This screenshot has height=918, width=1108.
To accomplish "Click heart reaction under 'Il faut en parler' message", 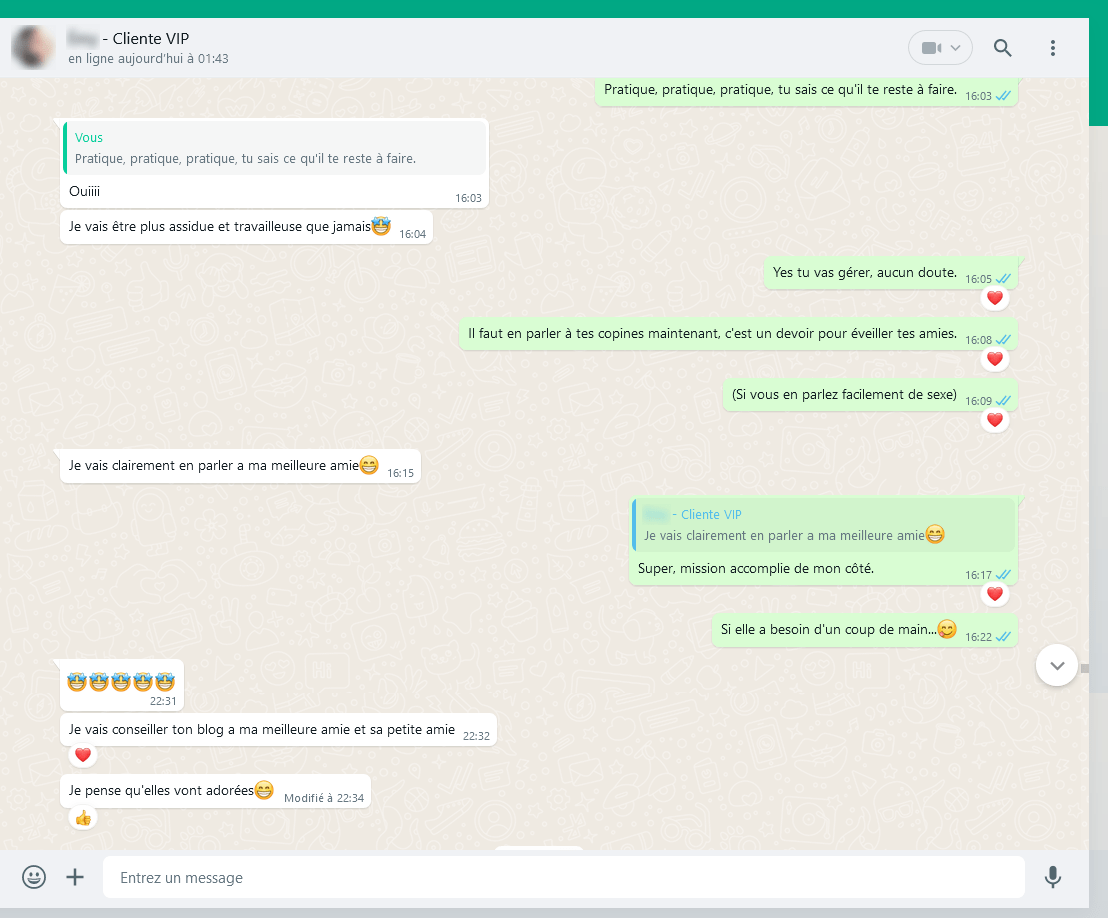I will pos(994,359).
